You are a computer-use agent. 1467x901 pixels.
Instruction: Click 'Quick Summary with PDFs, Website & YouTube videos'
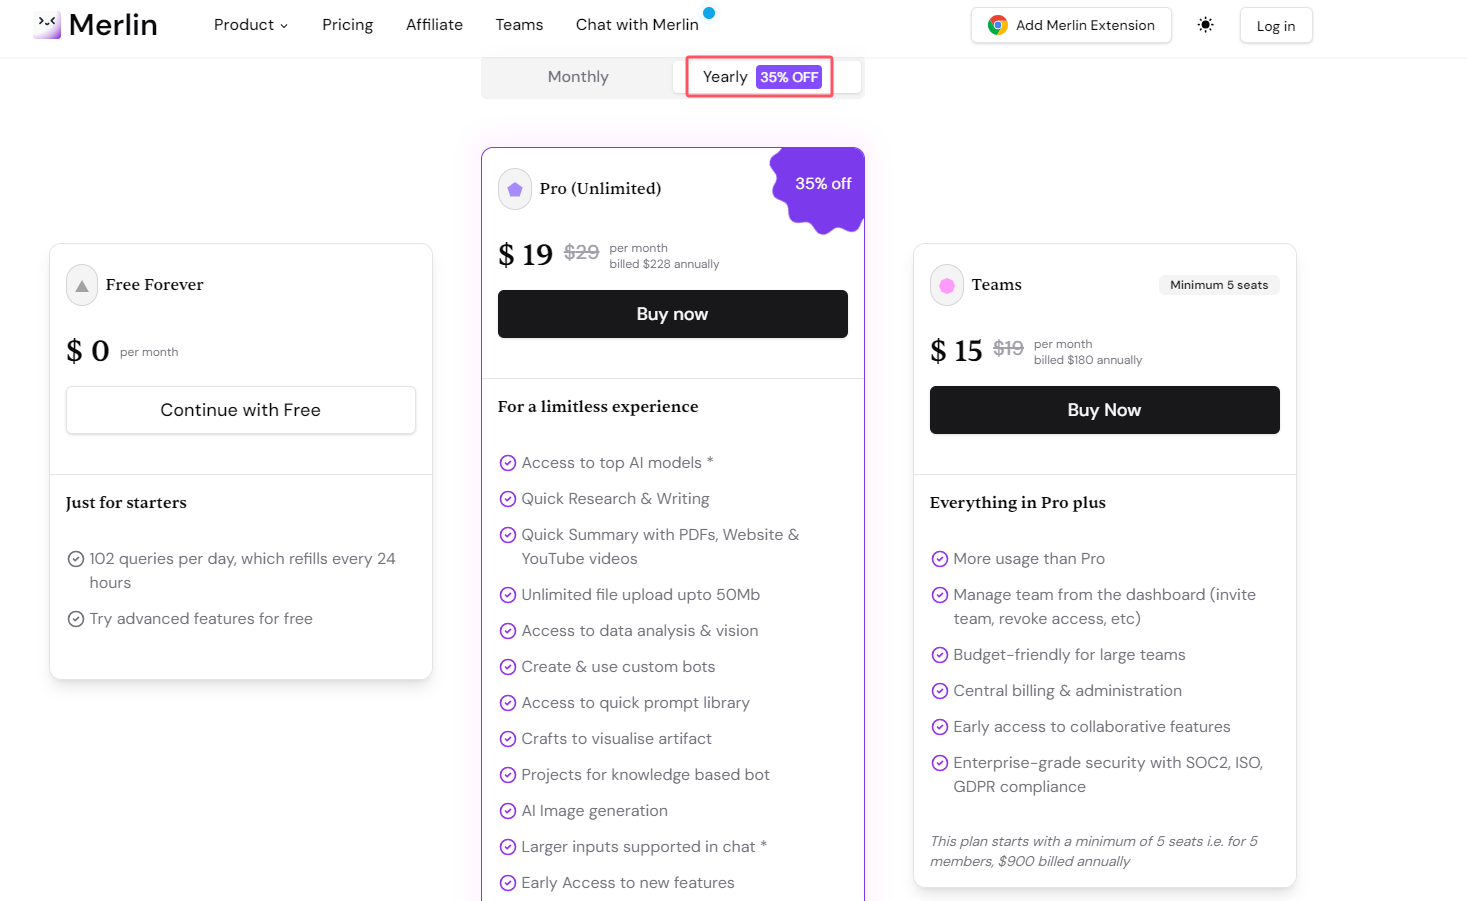click(660, 547)
